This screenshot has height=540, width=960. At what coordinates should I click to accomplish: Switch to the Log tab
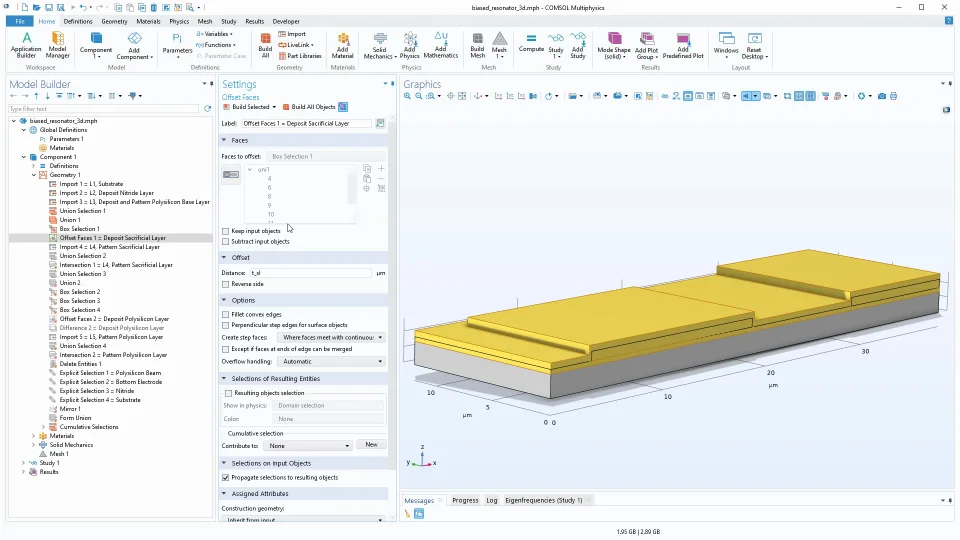coord(492,500)
